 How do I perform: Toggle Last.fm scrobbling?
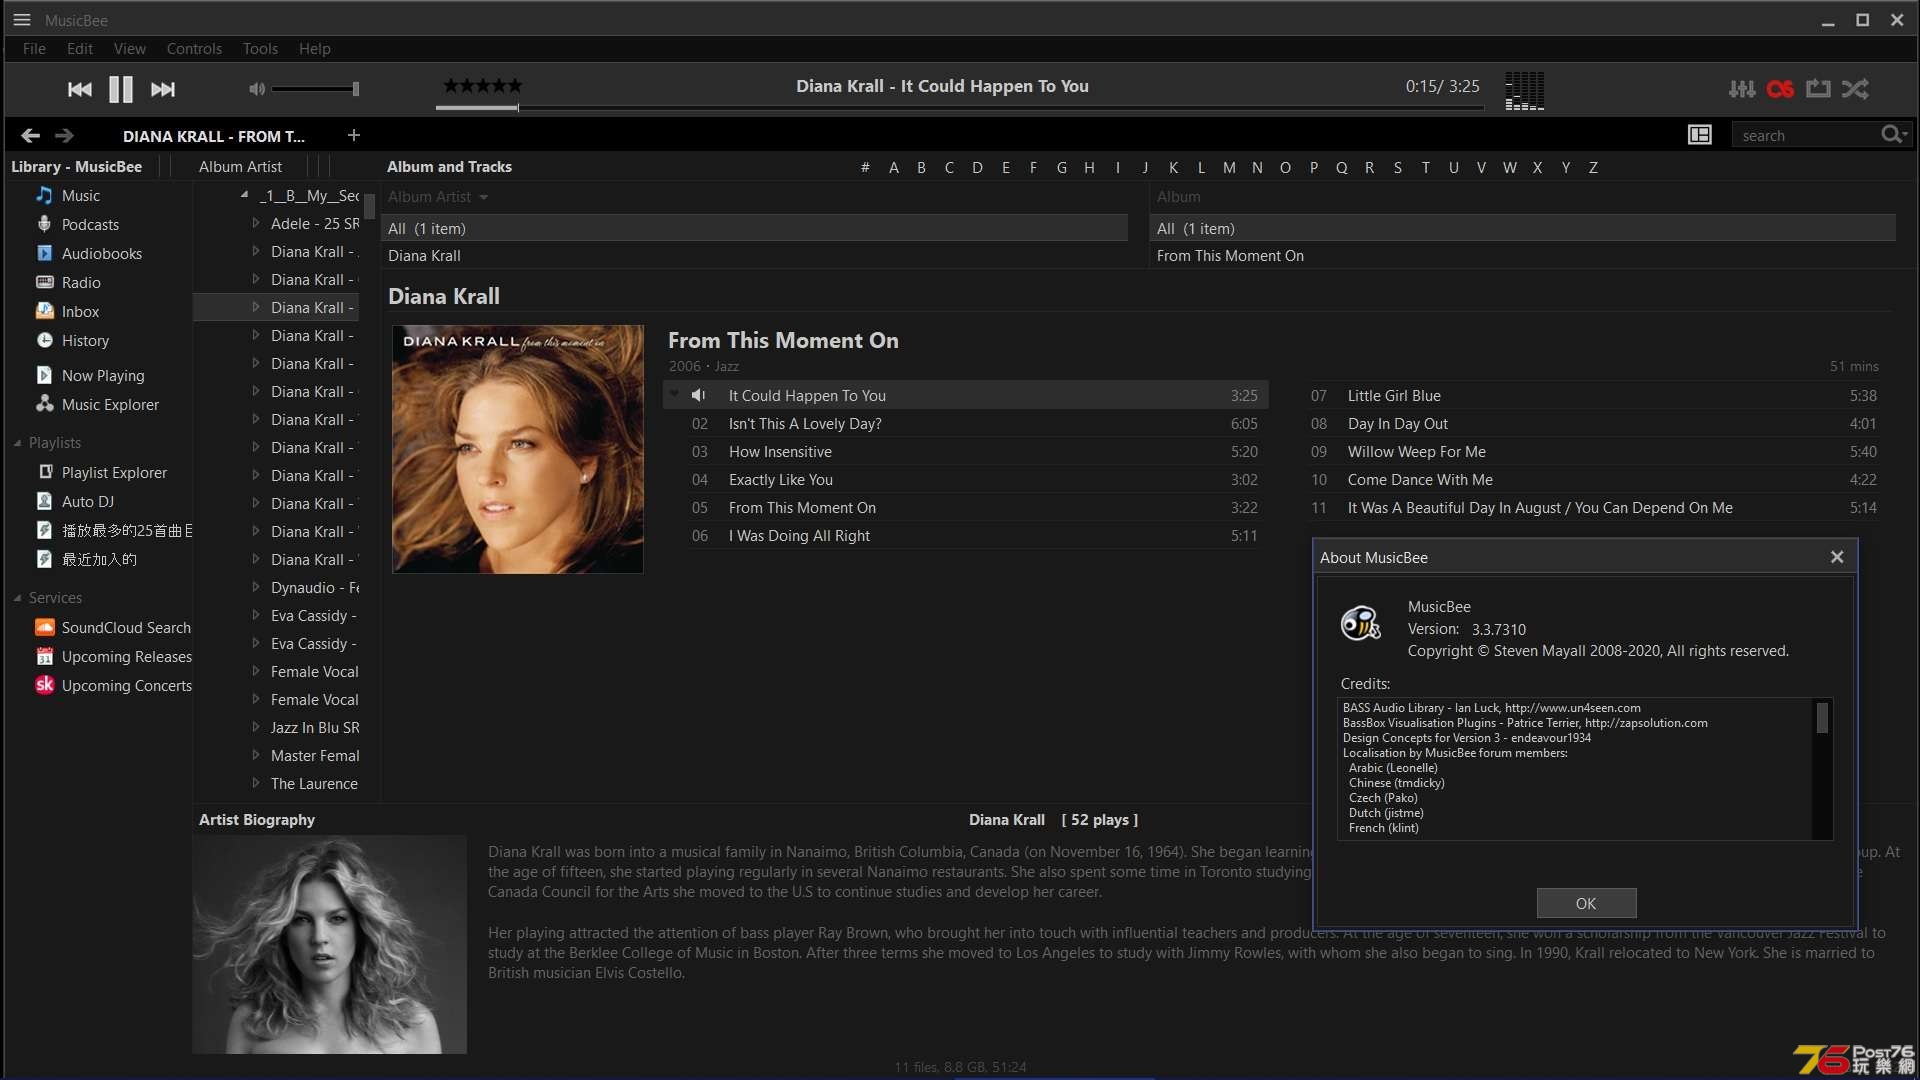click(x=1780, y=89)
